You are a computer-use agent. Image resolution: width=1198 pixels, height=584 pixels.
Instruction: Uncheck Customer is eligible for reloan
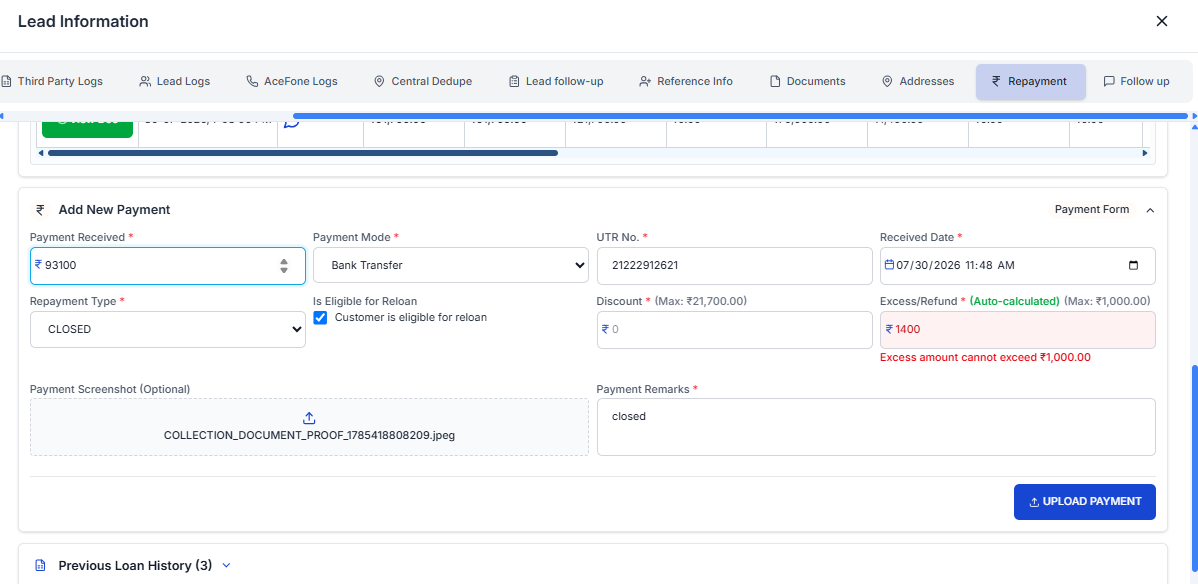(321, 317)
